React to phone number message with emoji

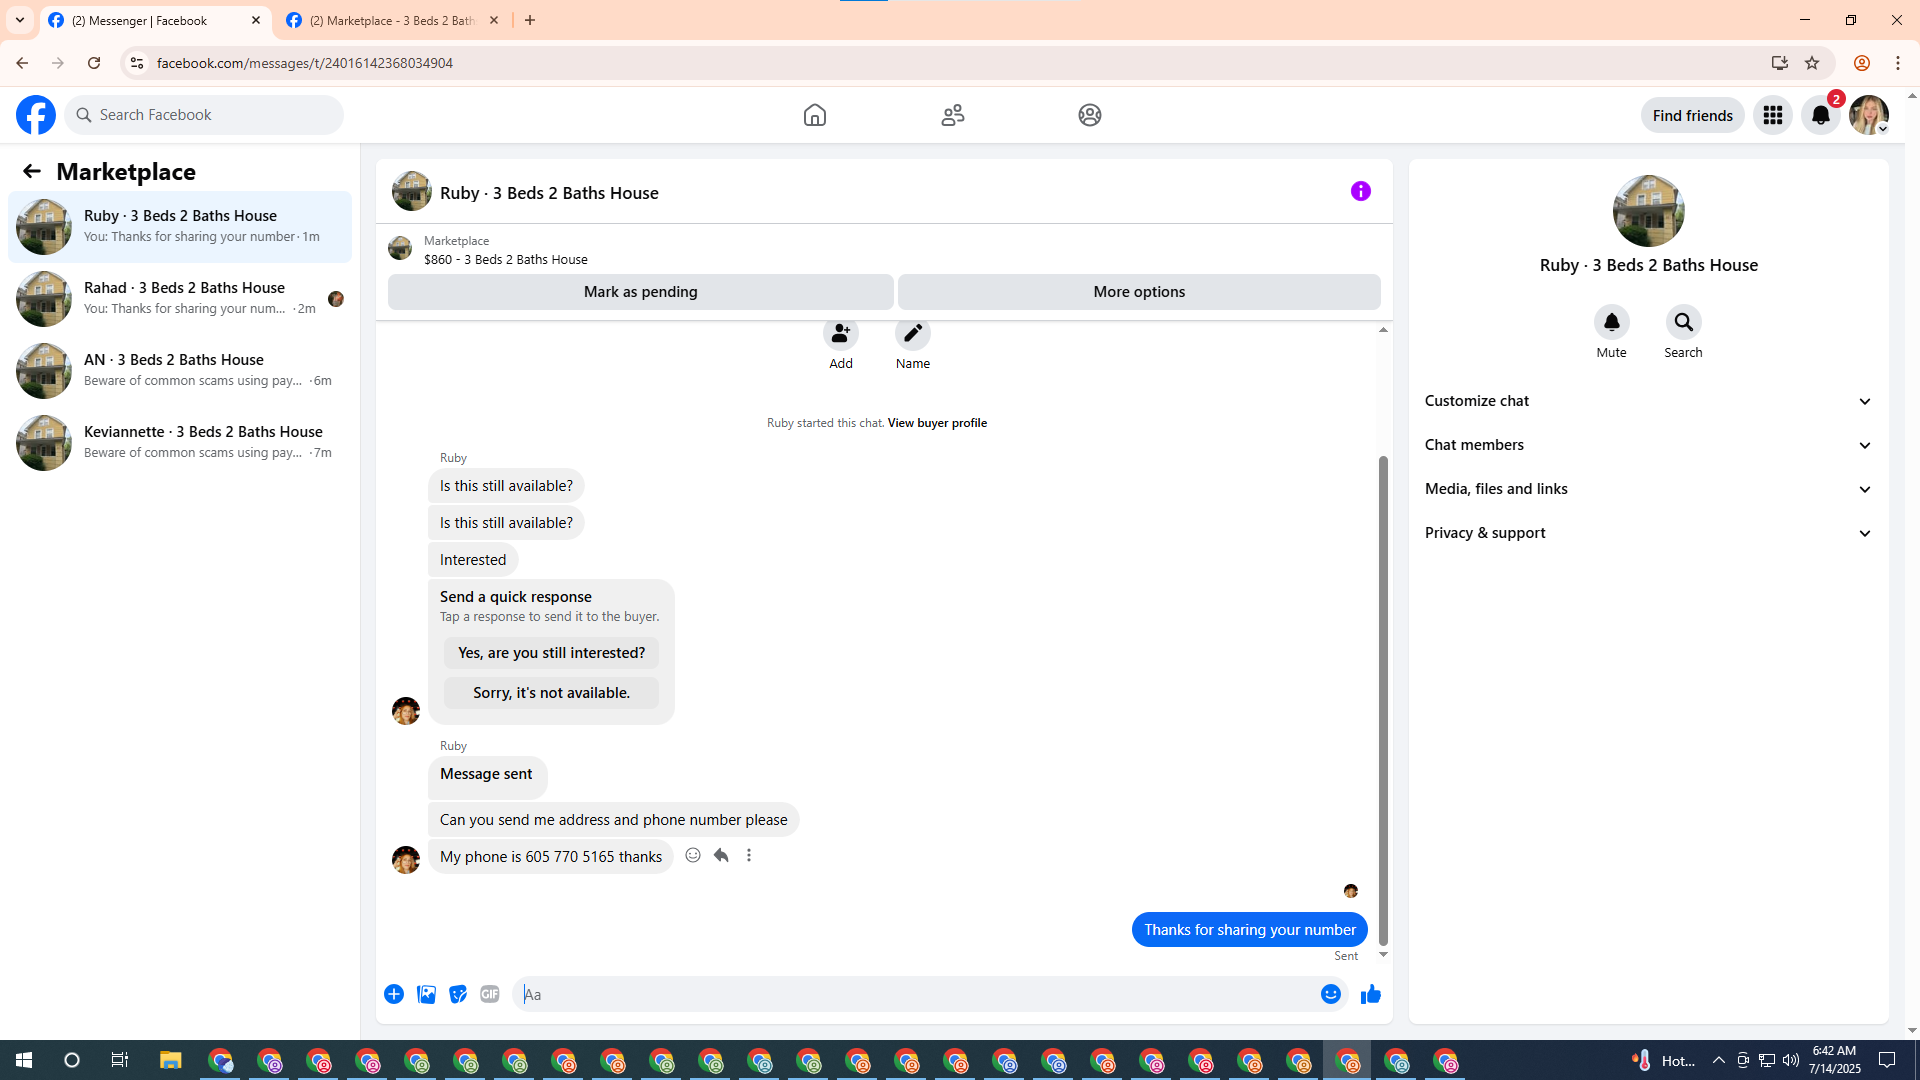693,856
